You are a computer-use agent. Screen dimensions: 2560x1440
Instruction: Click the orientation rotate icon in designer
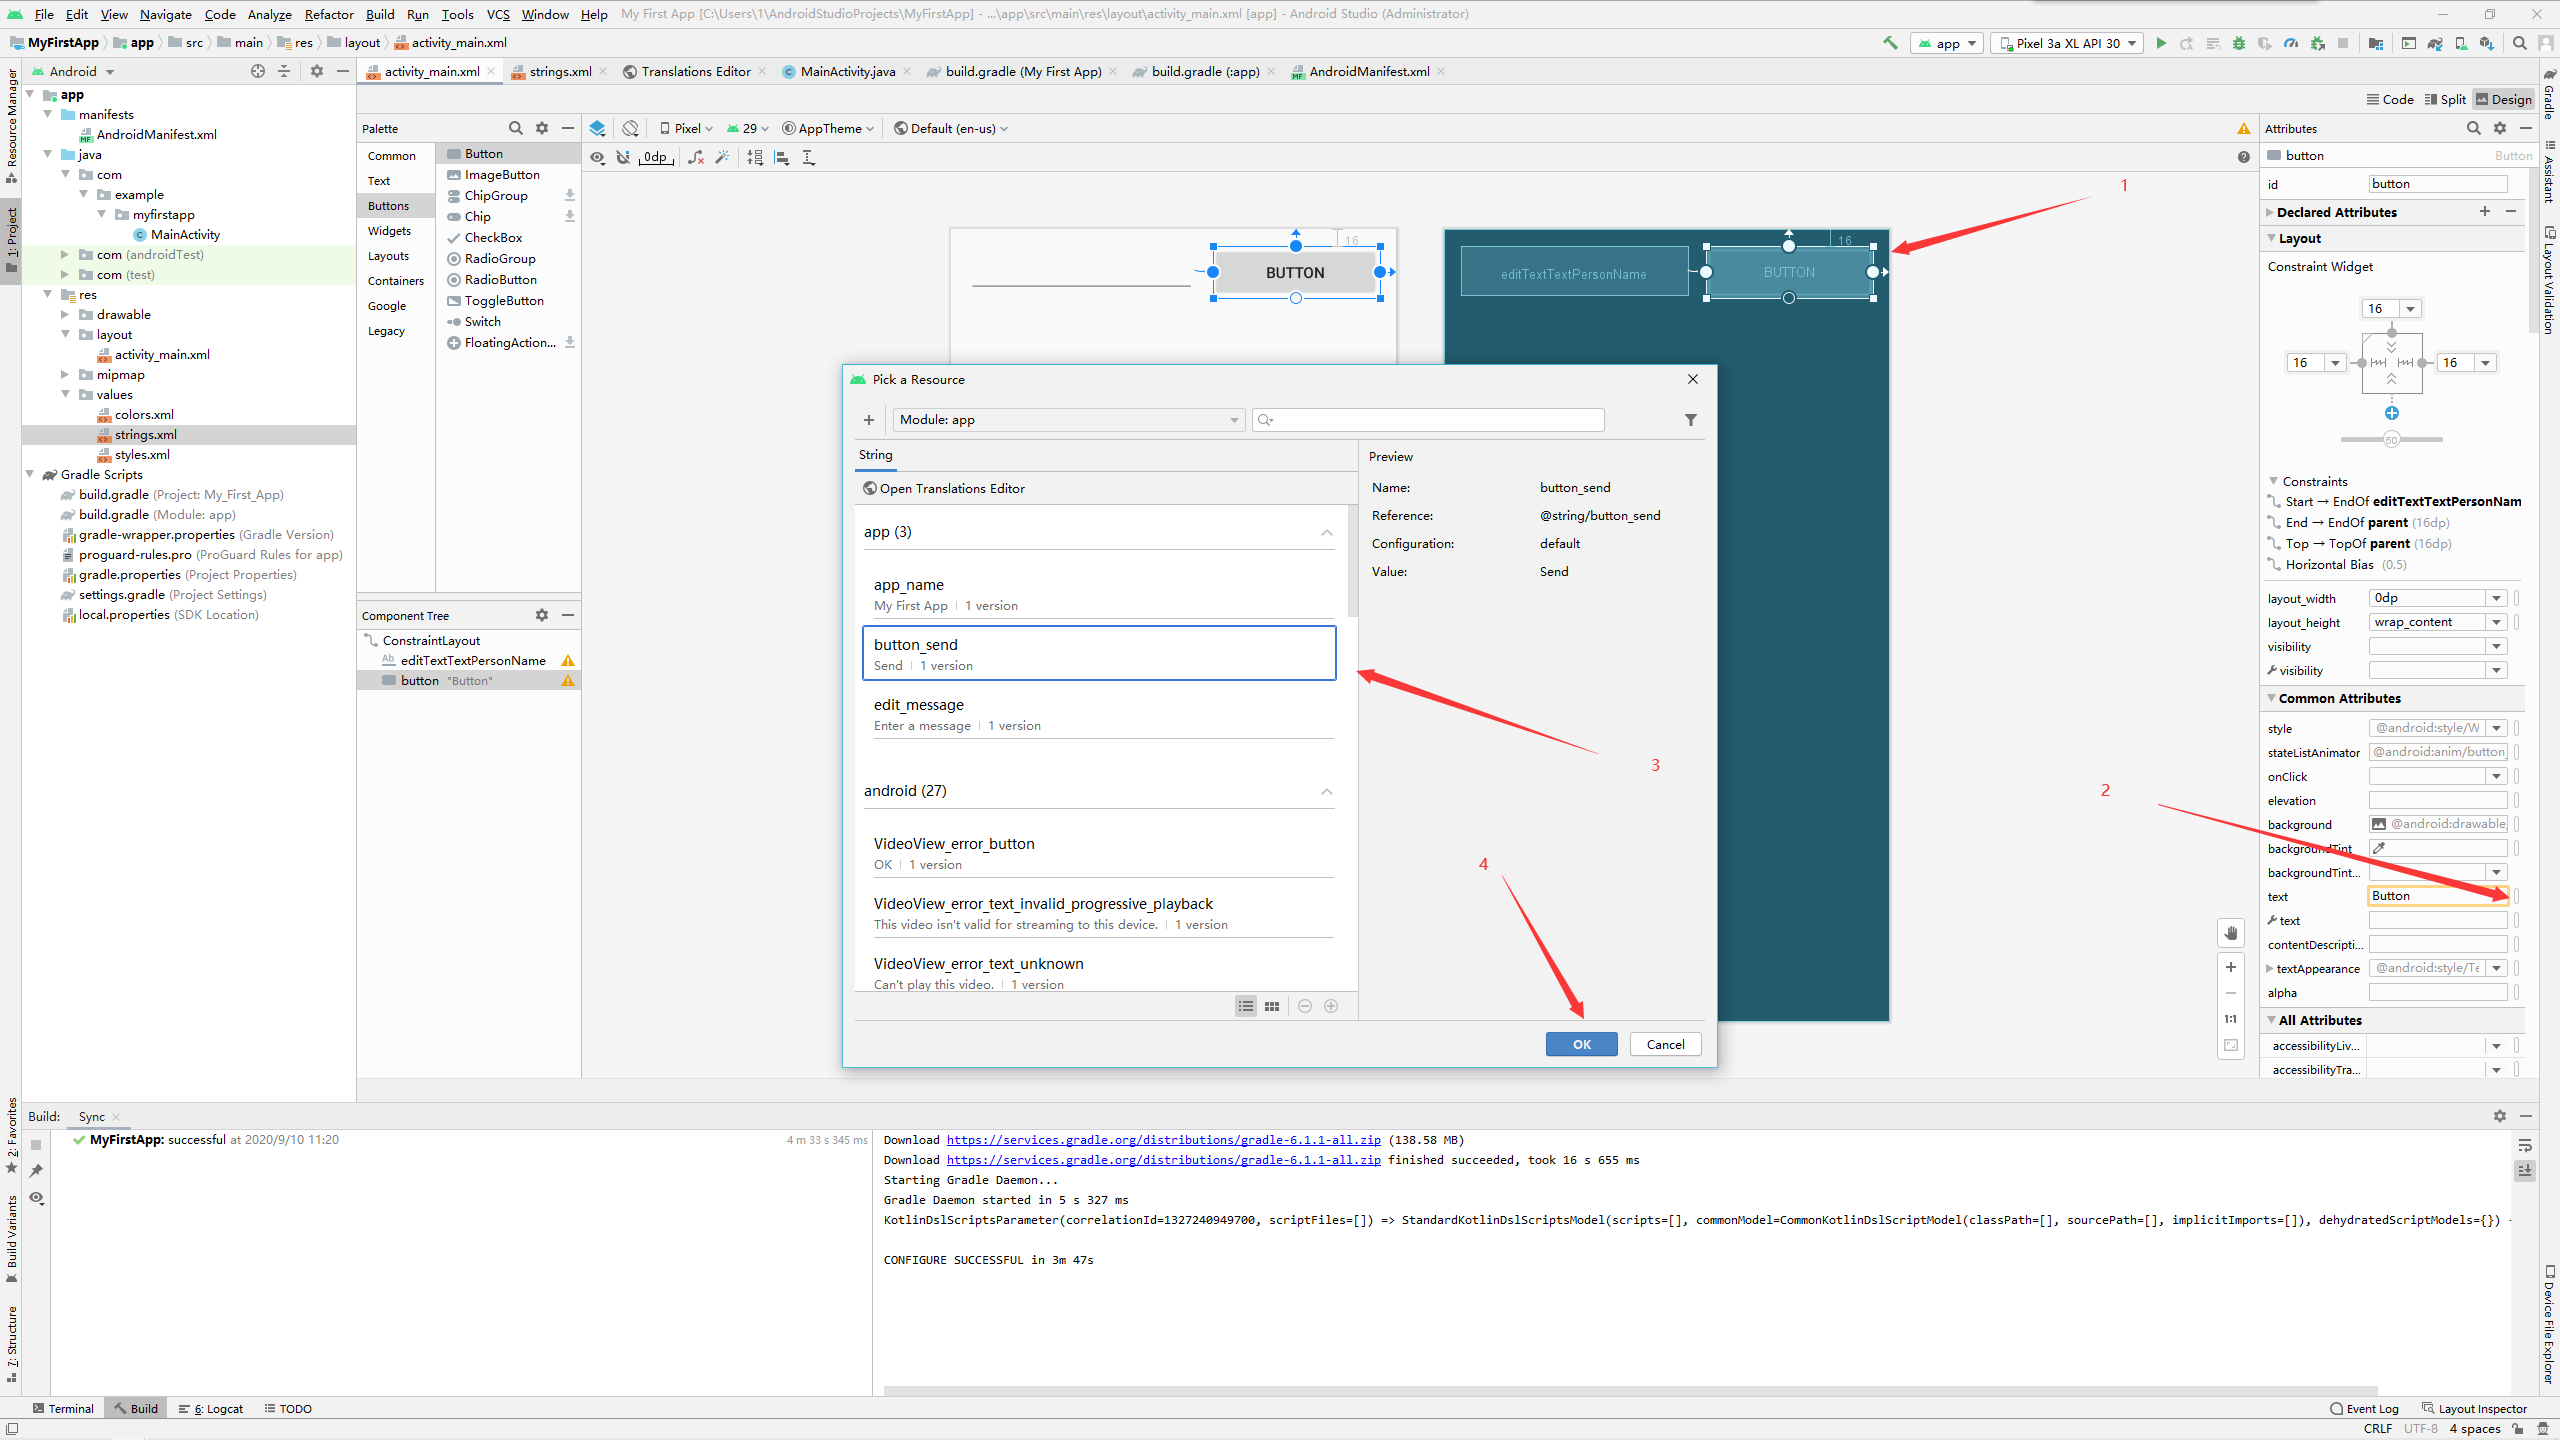630,128
